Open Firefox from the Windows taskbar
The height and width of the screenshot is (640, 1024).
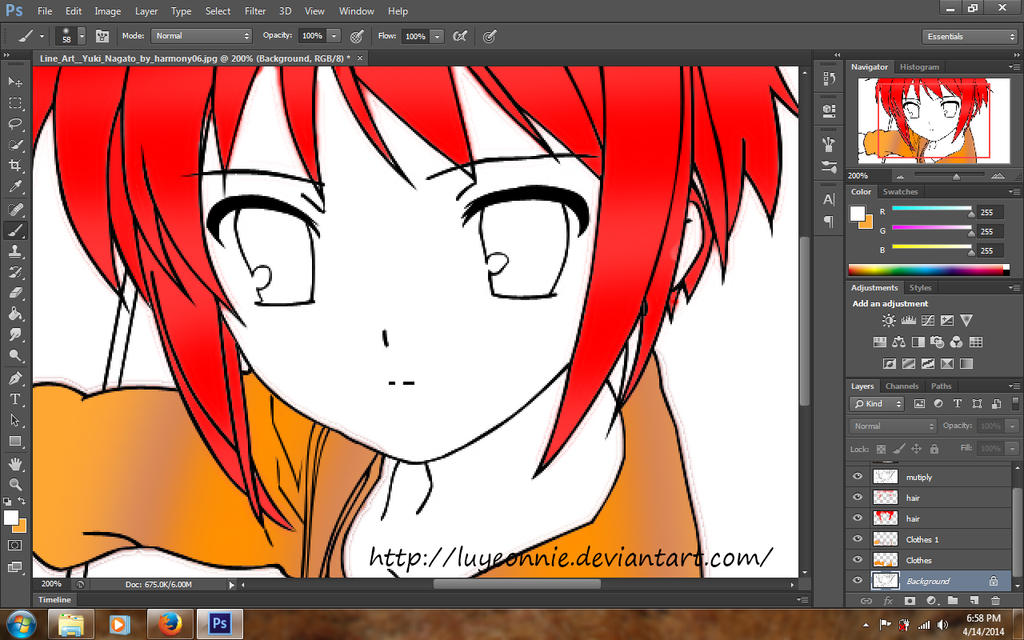coord(166,624)
